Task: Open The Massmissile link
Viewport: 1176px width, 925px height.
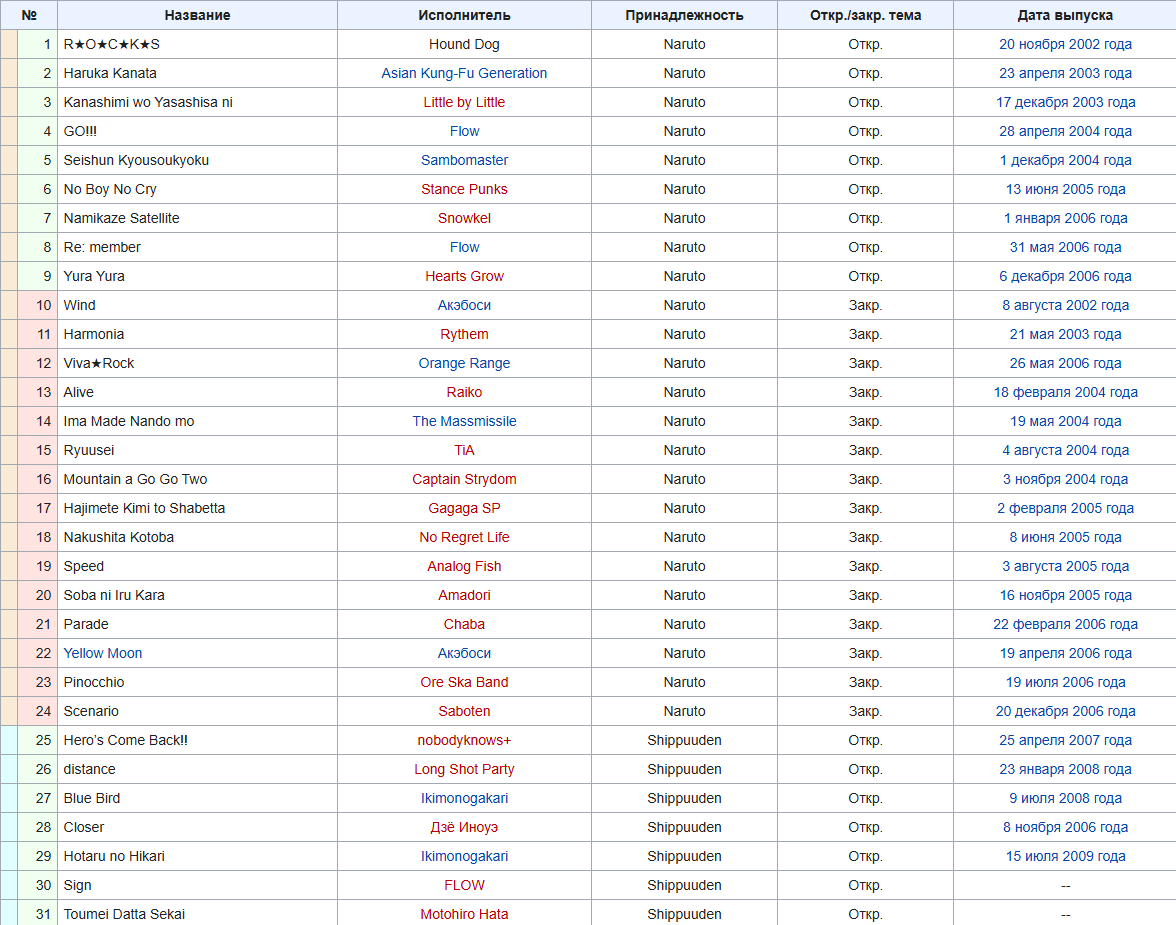Action: (x=464, y=422)
